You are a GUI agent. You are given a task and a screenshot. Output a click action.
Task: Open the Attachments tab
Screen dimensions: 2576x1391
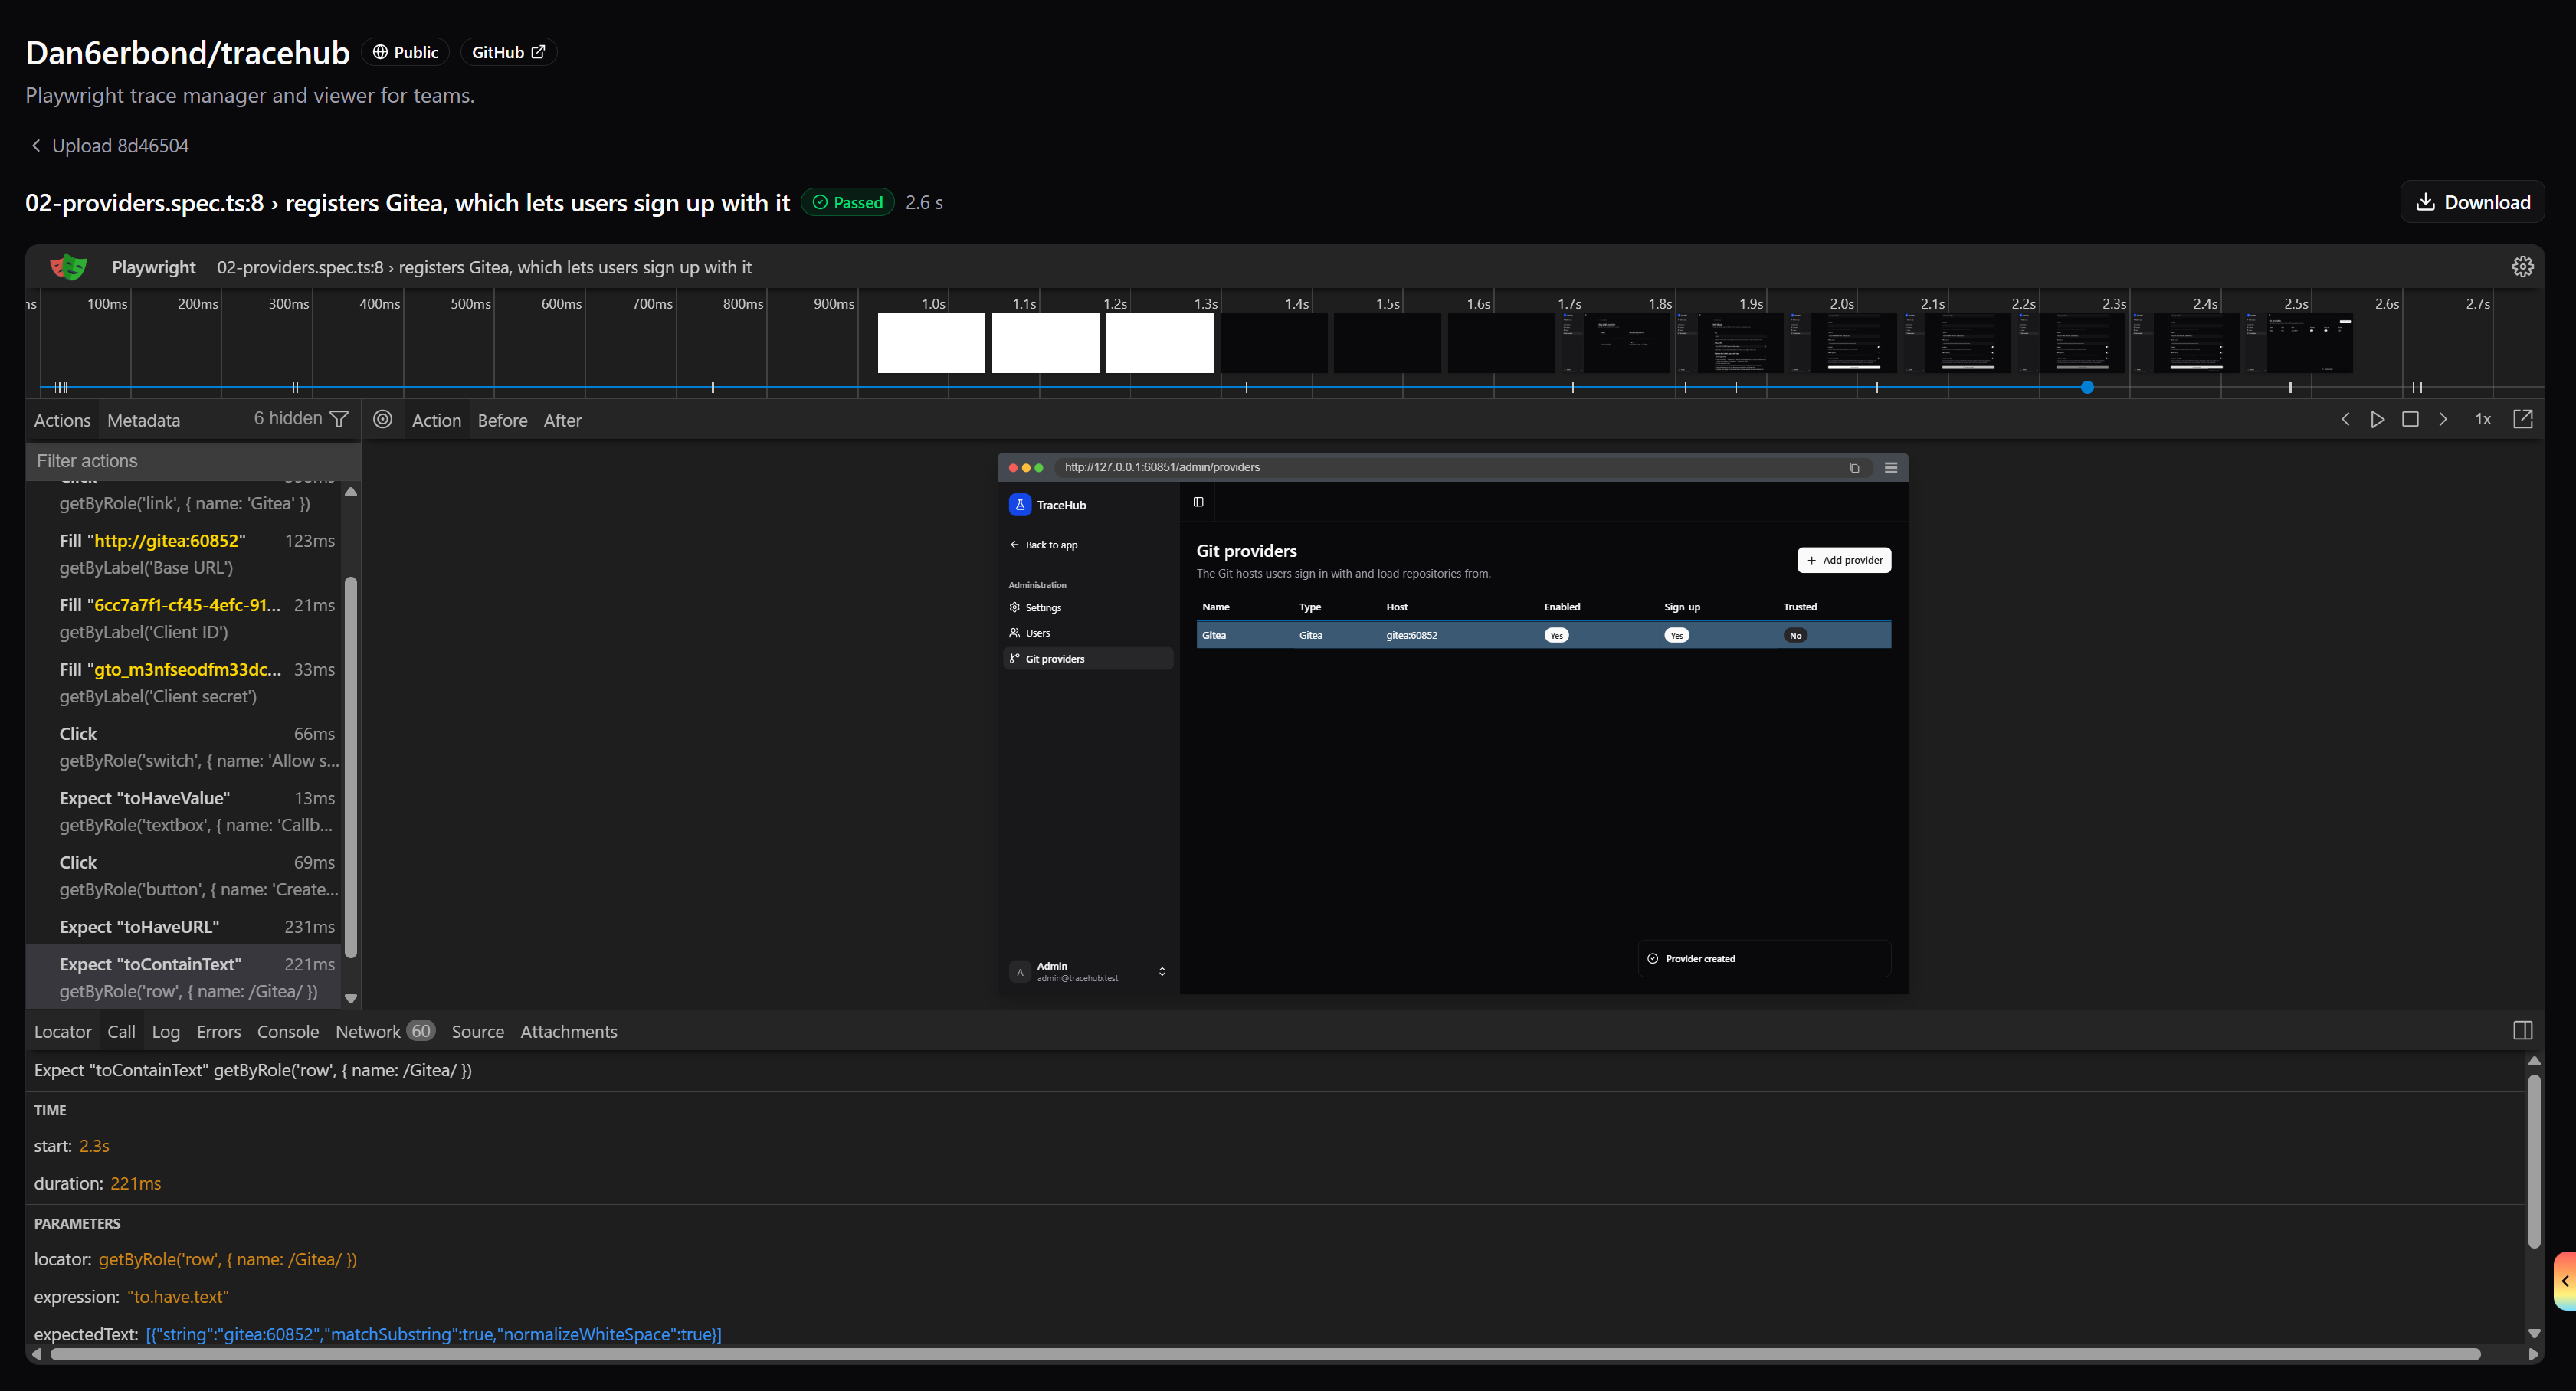click(568, 1031)
